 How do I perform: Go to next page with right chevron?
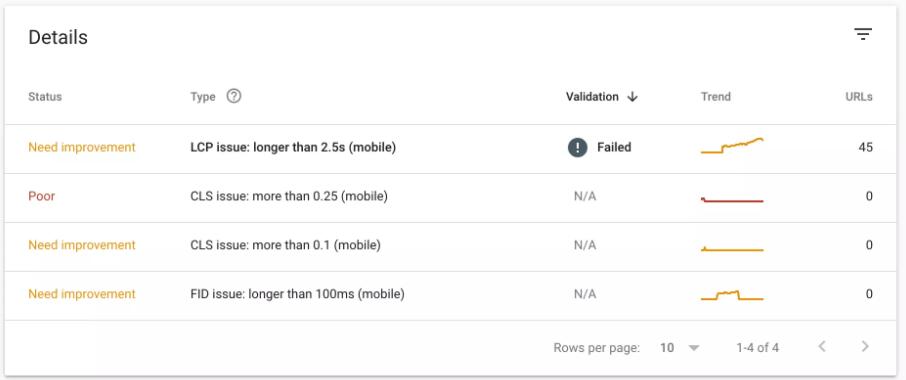point(864,347)
